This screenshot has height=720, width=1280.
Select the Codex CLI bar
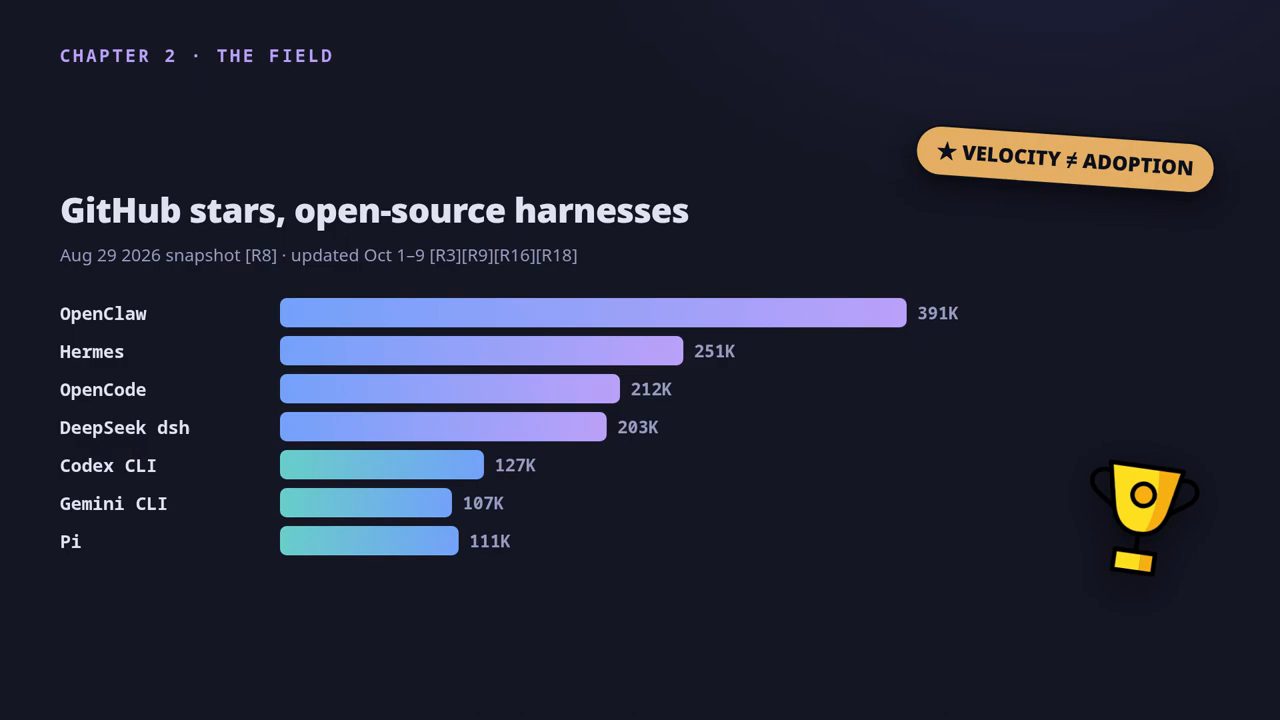[x=382, y=465]
